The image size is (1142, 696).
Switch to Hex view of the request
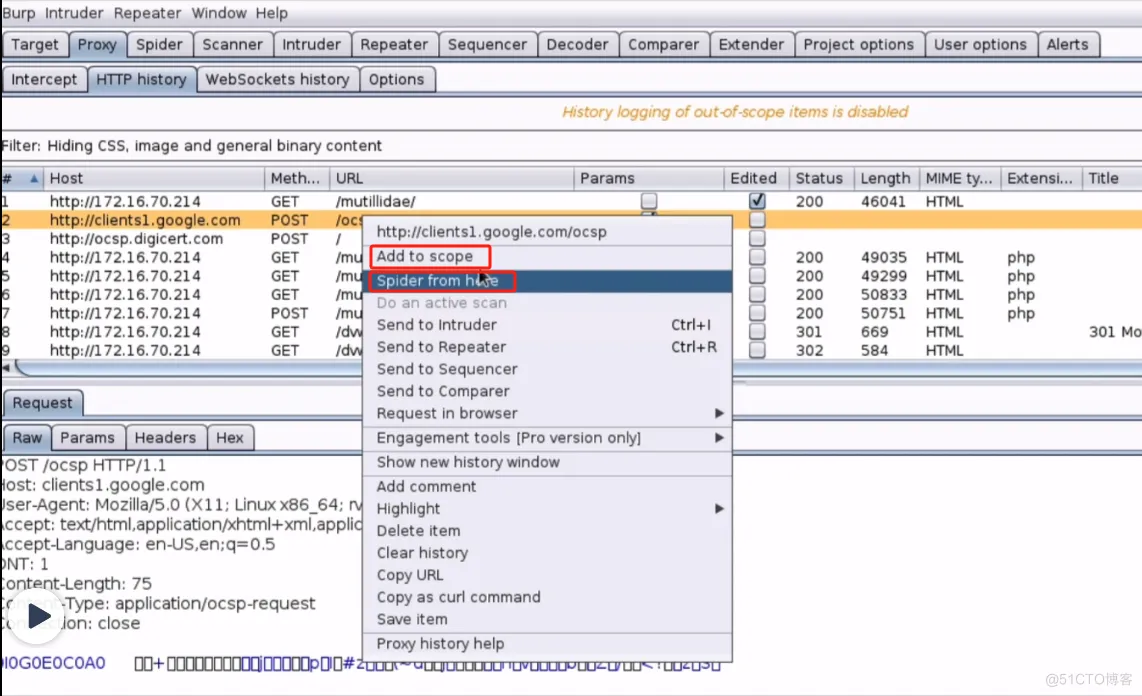click(231, 437)
